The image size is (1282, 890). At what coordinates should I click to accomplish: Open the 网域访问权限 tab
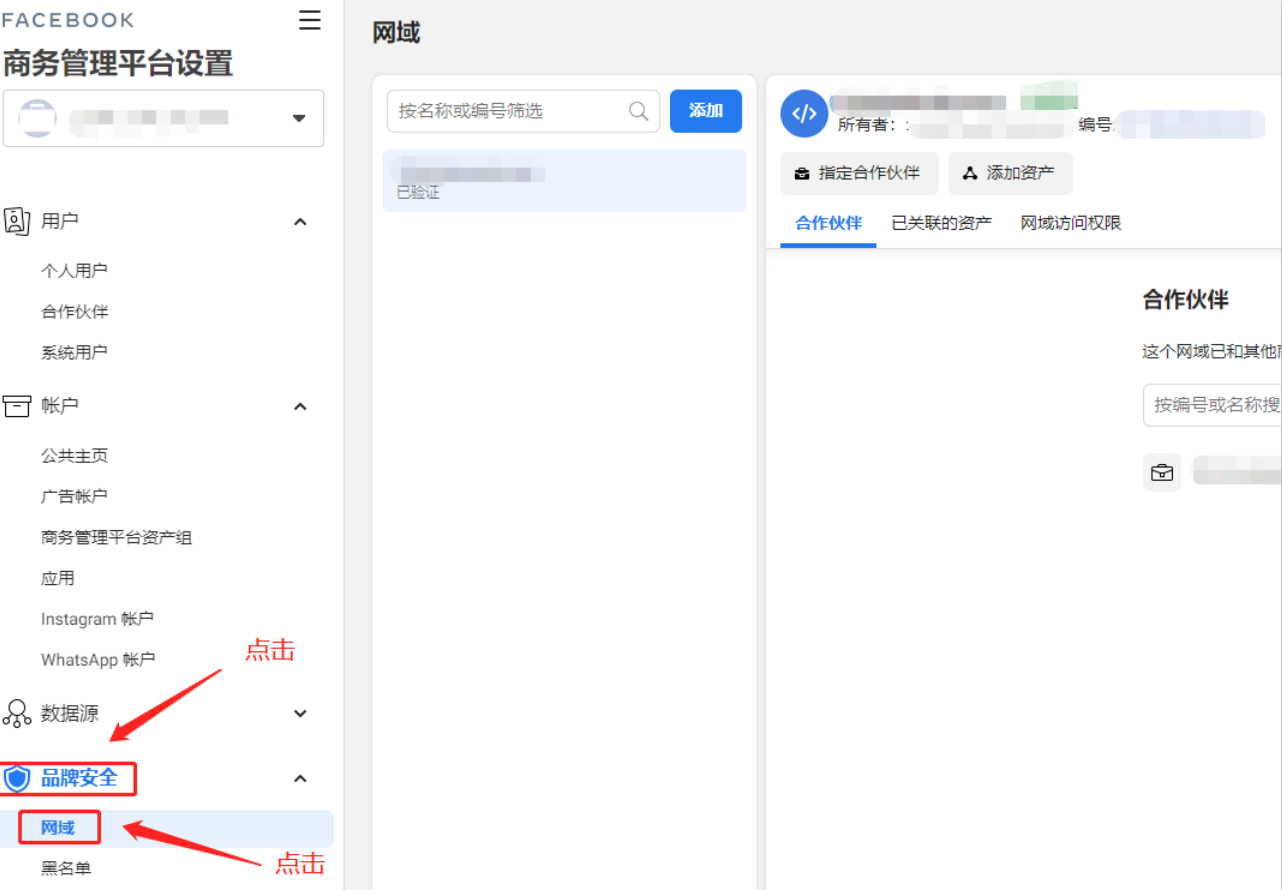(1069, 223)
